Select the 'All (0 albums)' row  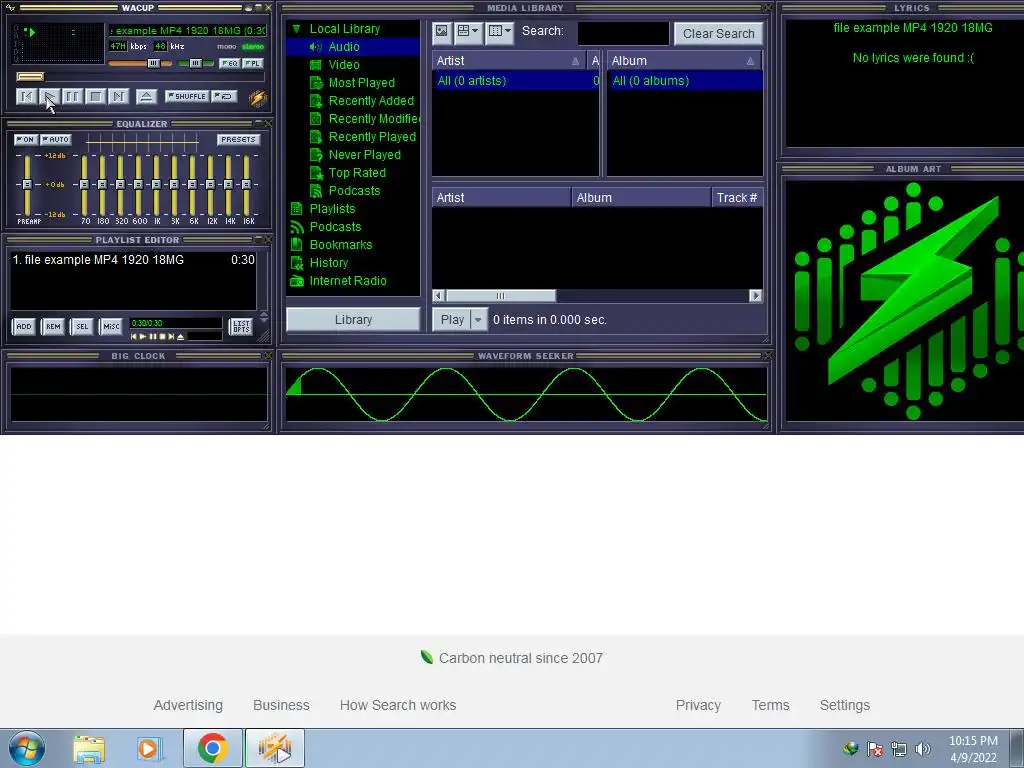(684, 81)
